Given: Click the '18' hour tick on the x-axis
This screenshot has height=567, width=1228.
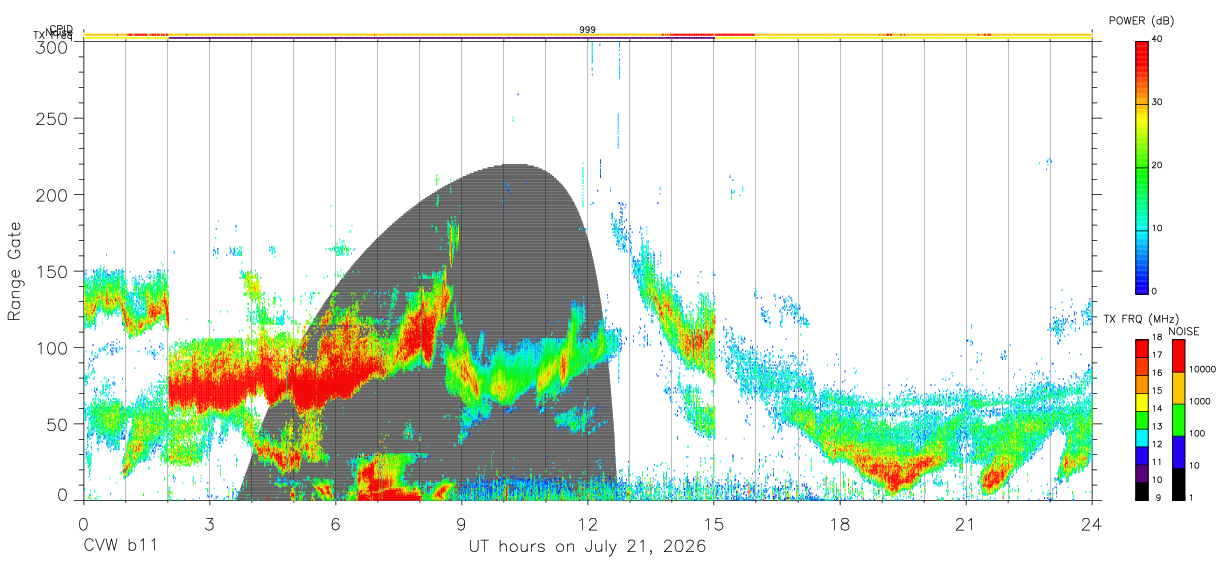Looking at the screenshot, I should 839,524.
